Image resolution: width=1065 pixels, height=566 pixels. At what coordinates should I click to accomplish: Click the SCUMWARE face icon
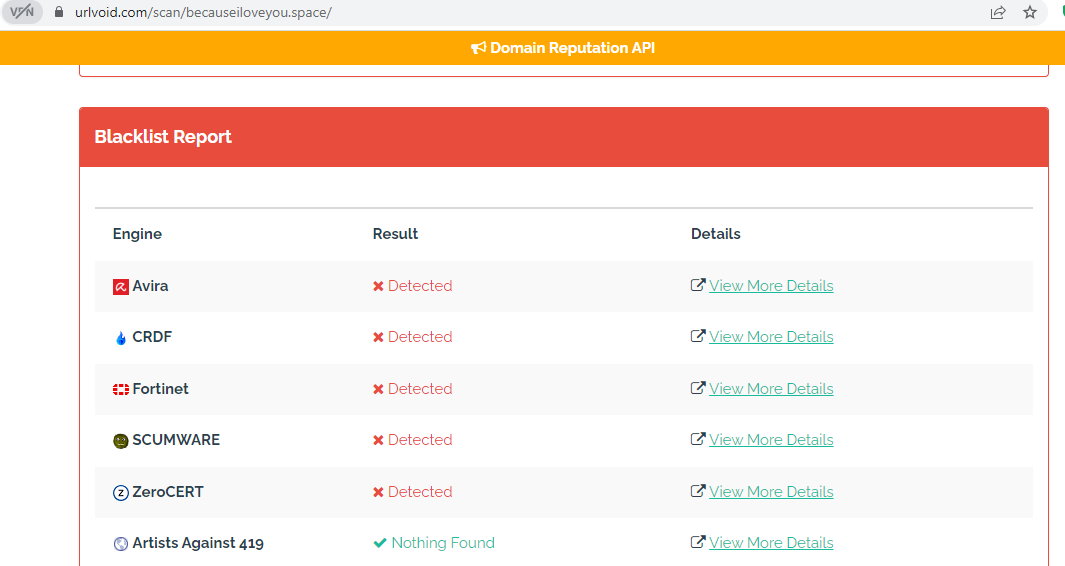tap(121, 441)
